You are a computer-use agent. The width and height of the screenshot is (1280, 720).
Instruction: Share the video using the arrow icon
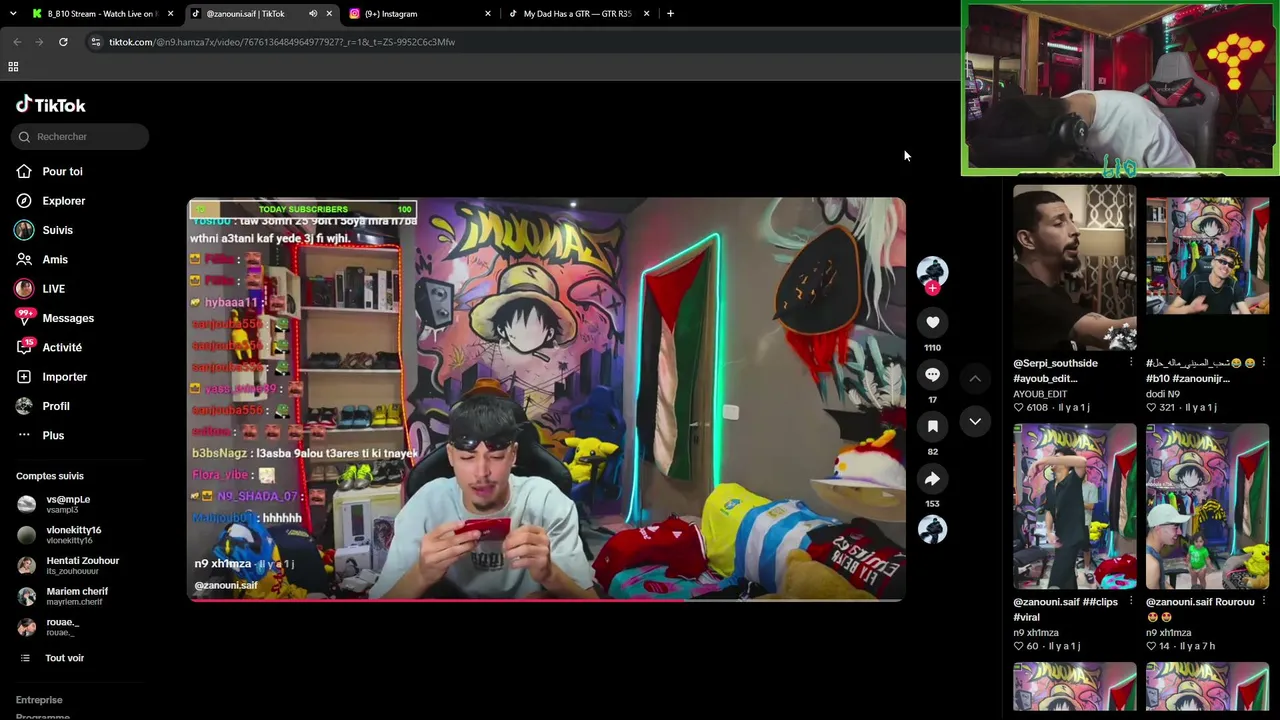tap(932, 478)
